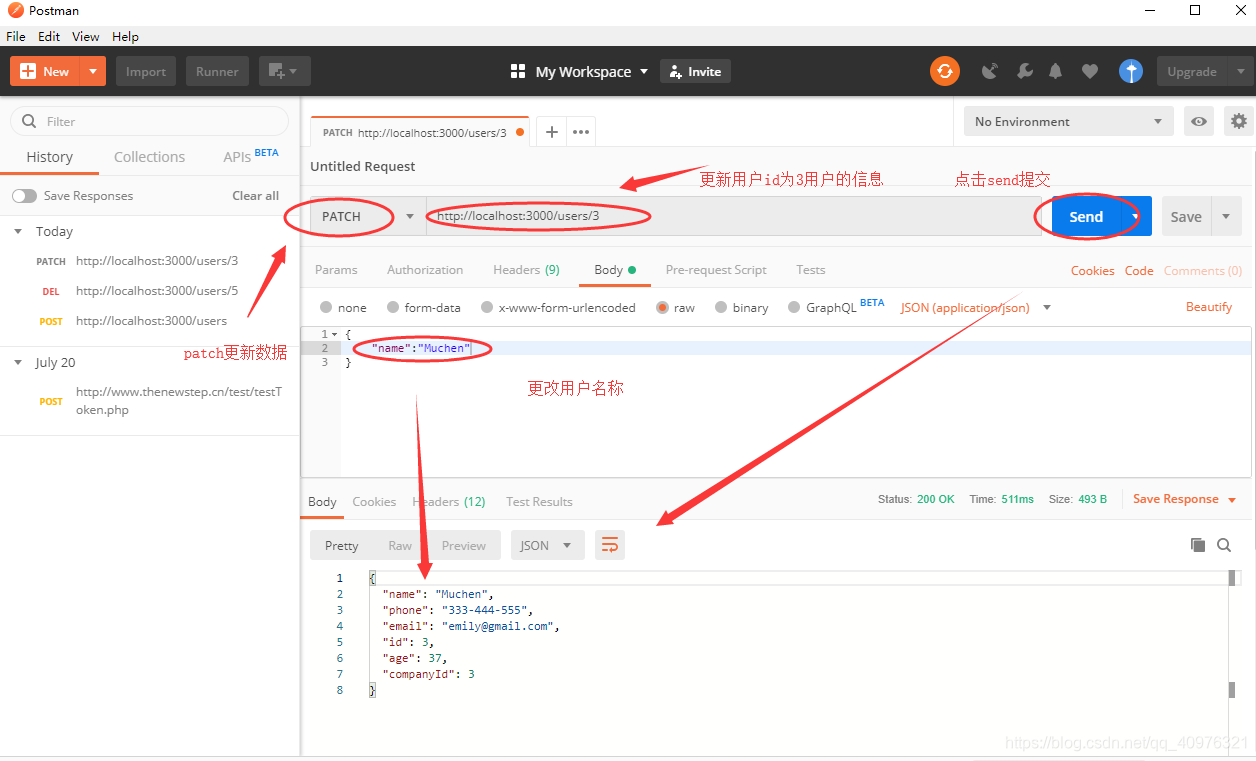Open the No Environment dropdown
The width and height of the screenshot is (1256, 761).
[x=1069, y=121]
